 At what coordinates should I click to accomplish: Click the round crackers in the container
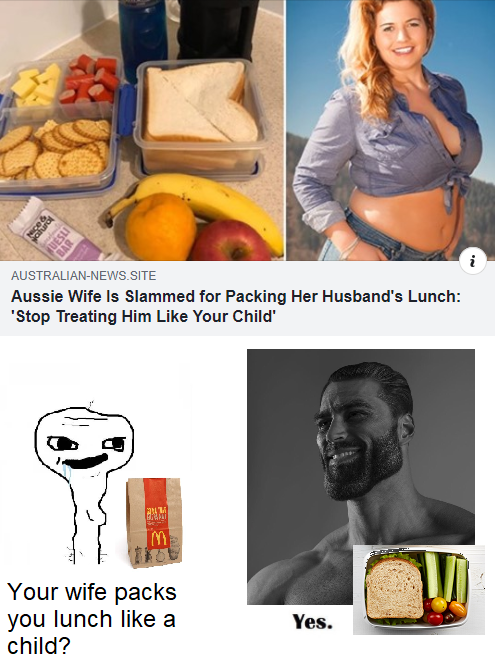55,149
